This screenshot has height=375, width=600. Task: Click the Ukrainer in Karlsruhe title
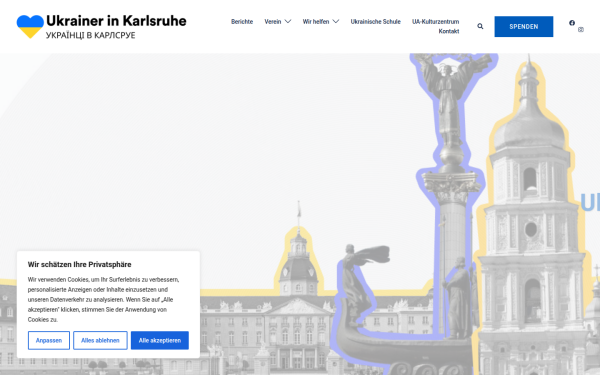[x=116, y=21]
